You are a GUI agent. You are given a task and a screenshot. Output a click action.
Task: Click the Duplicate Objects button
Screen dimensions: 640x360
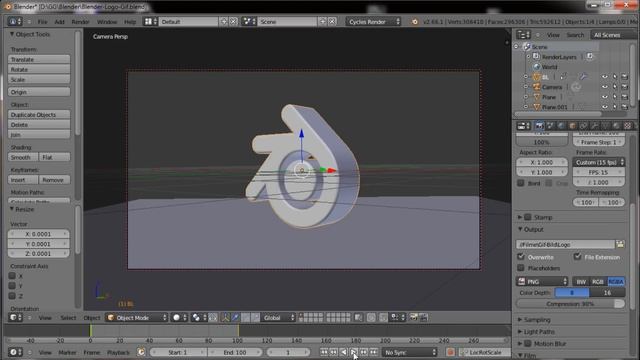click(x=39, y=115)
